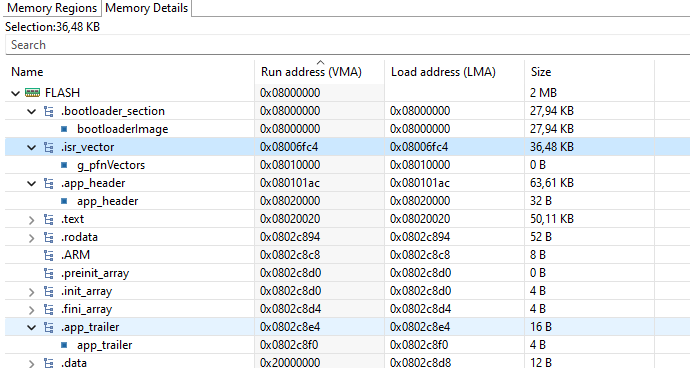
Task: Expand the .fini_array section
Action: 31,310
